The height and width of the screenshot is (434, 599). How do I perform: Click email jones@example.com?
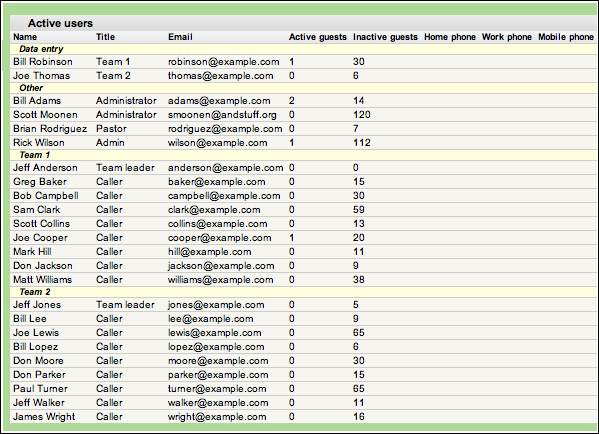(x=216, y=305)
